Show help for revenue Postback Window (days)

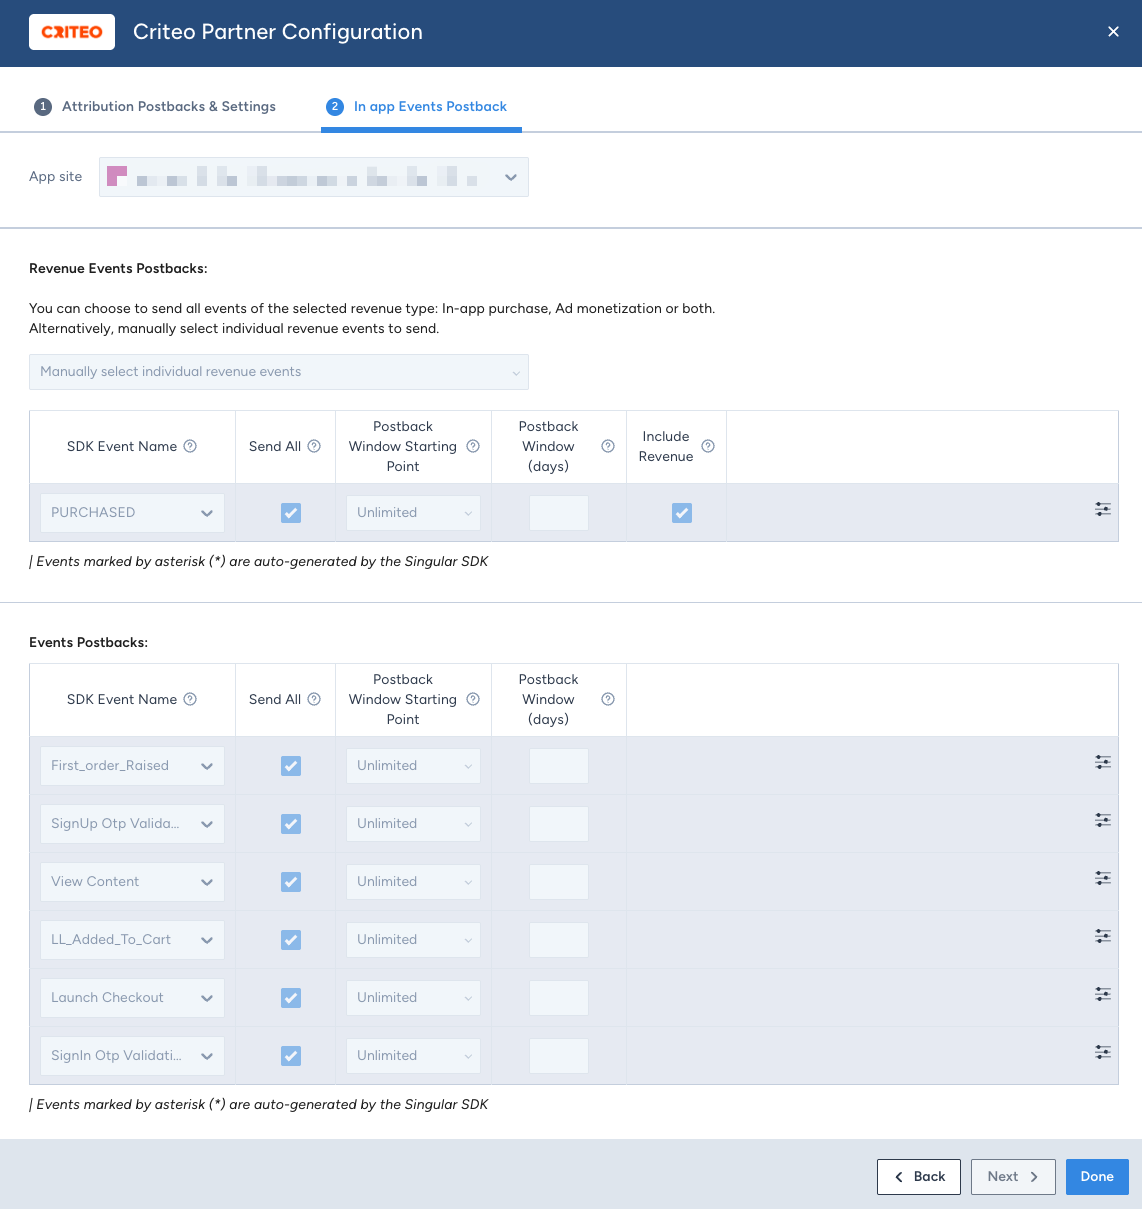607,446
